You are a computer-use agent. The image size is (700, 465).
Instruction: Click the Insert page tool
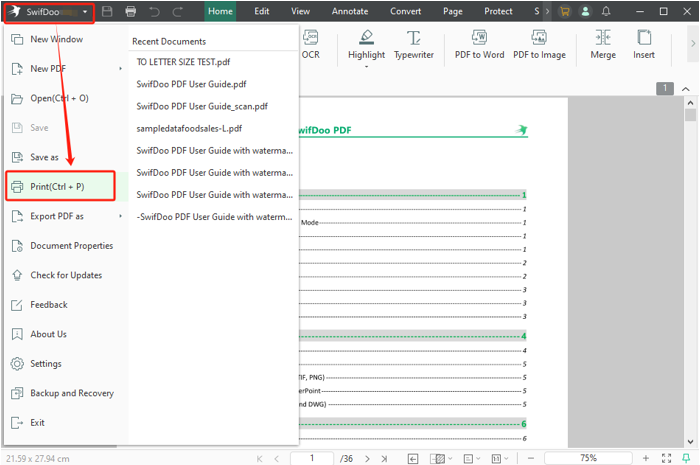[644, 45]
